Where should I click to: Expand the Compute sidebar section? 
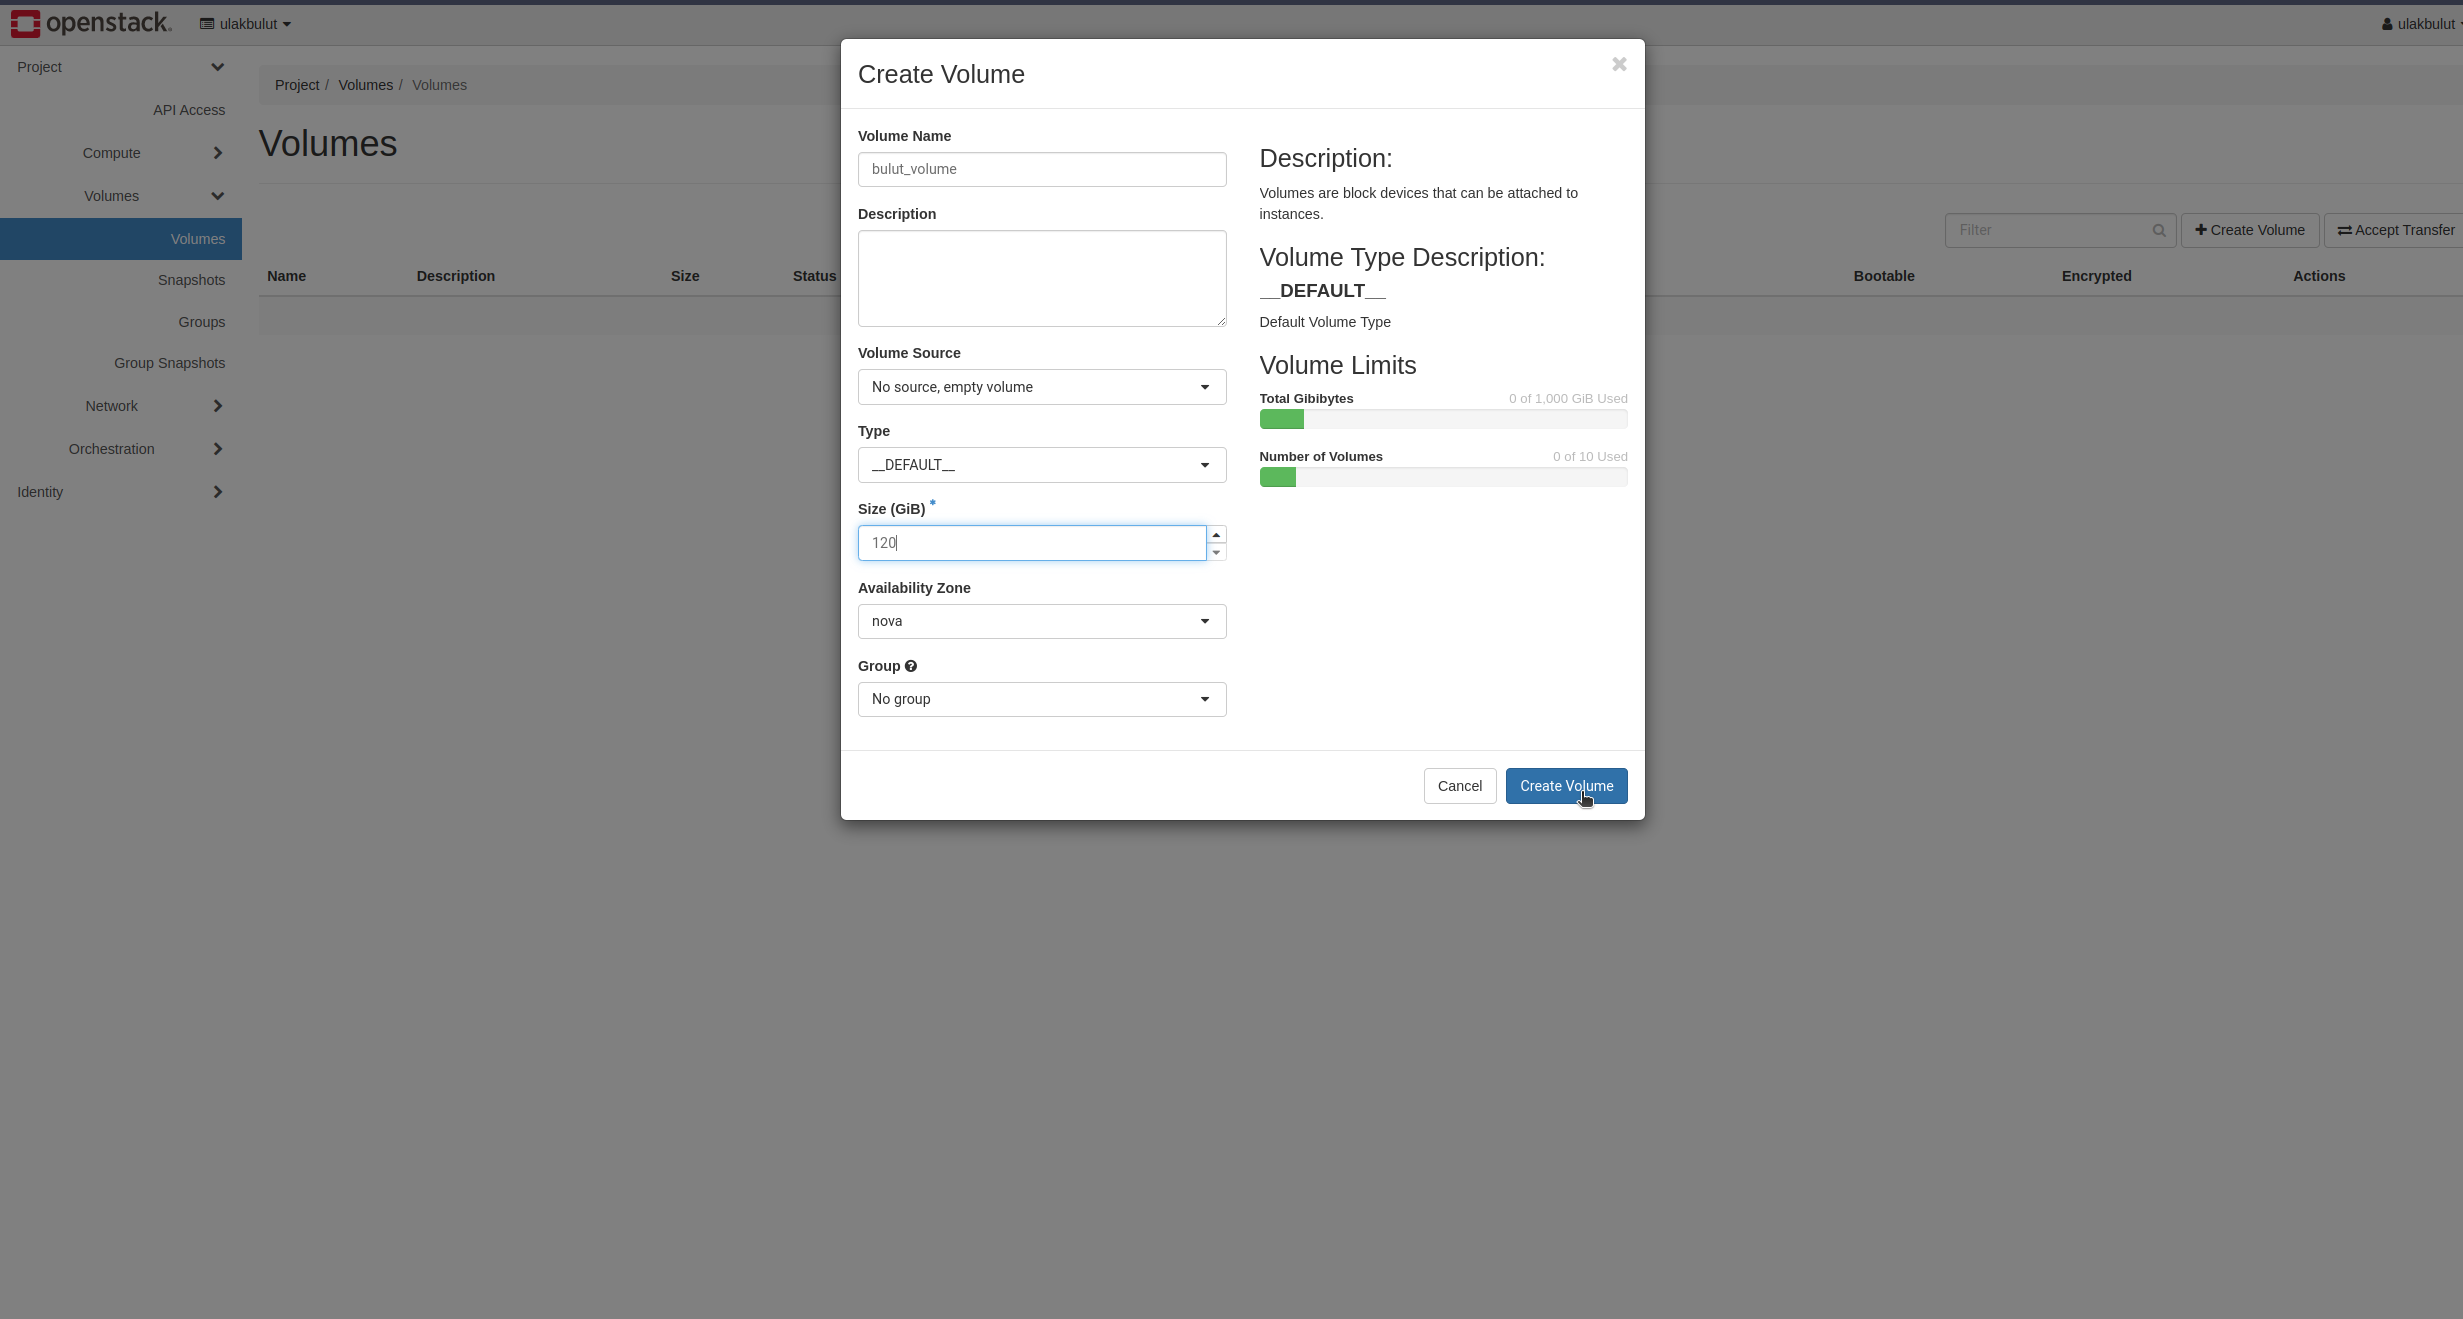click(x=120, y=153)
